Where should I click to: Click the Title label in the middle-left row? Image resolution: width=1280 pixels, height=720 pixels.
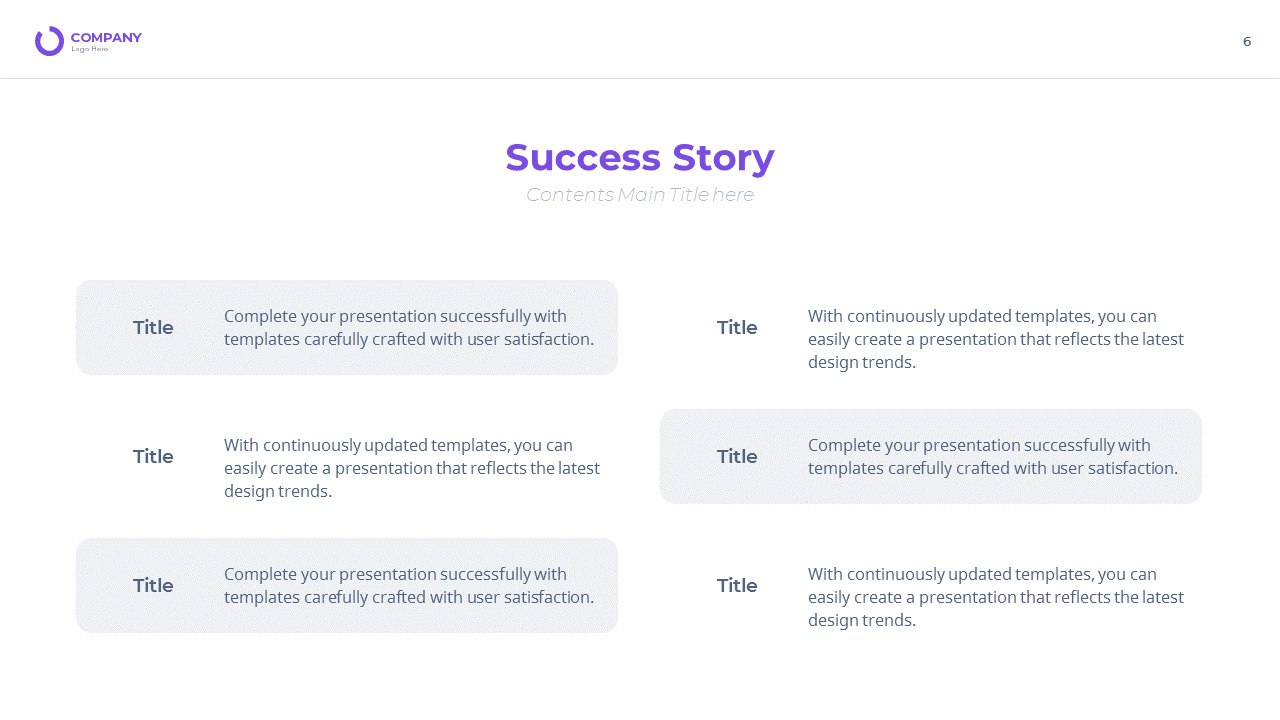[x=153, y=456]
